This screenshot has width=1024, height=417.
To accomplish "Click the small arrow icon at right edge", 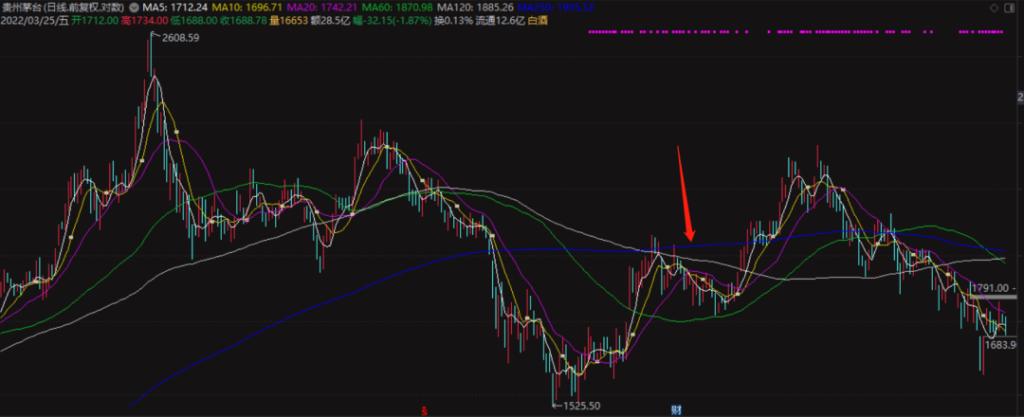I will [x=1018, y=96].
